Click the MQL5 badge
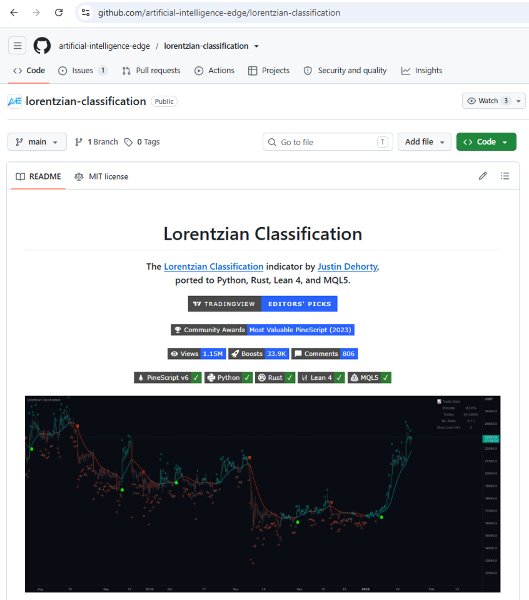The image size is (529, 600). coord(369,378)
